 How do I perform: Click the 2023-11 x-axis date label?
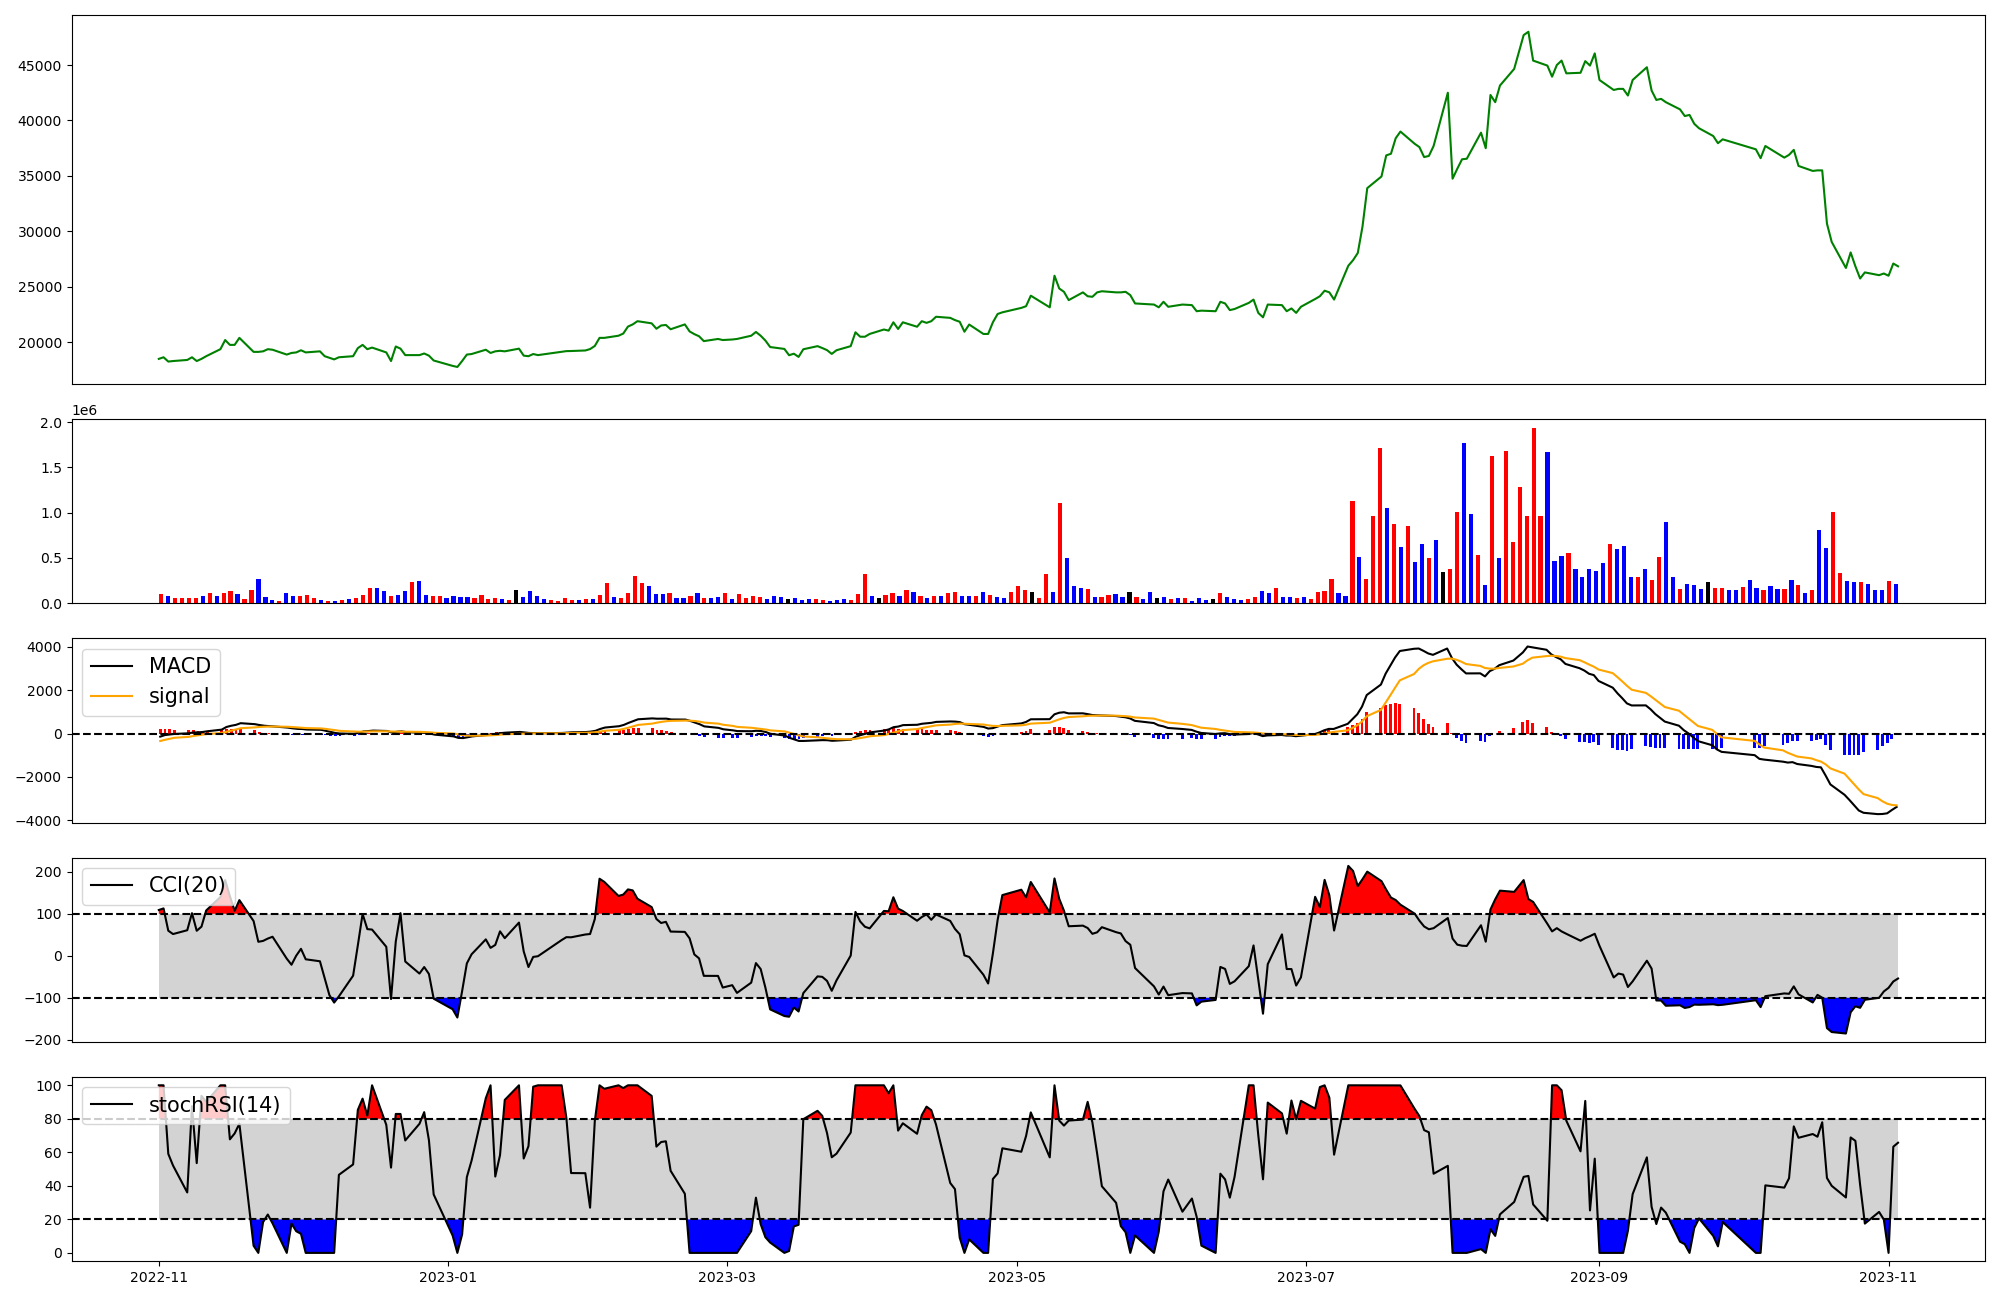click(x=1888, y=1277)
